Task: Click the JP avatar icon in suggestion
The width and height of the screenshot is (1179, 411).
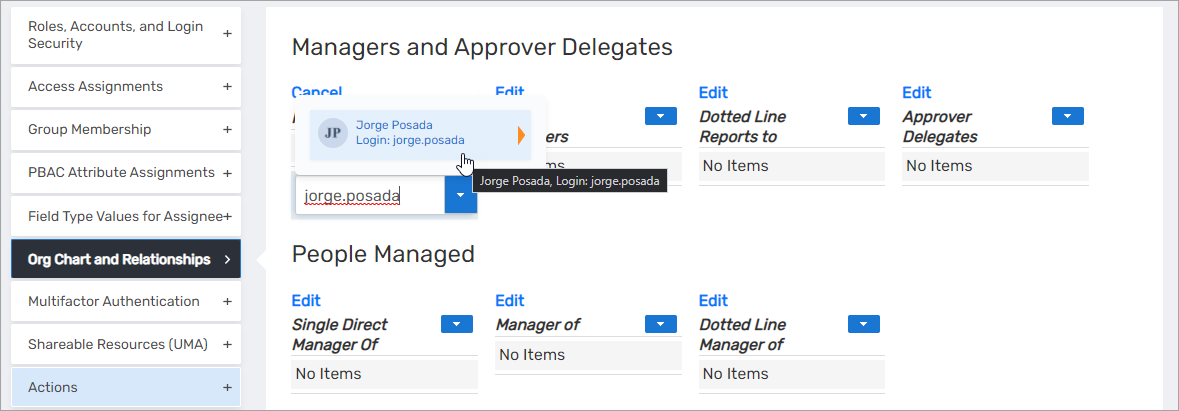Action: 330,133
